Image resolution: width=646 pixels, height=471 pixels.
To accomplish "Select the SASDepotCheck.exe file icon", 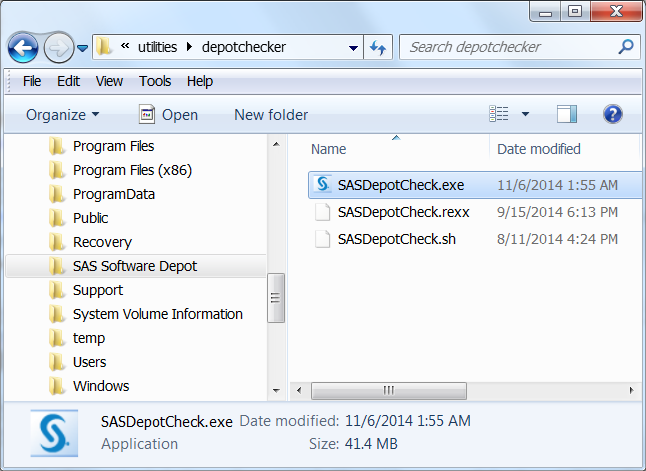I will click(322, 185).
